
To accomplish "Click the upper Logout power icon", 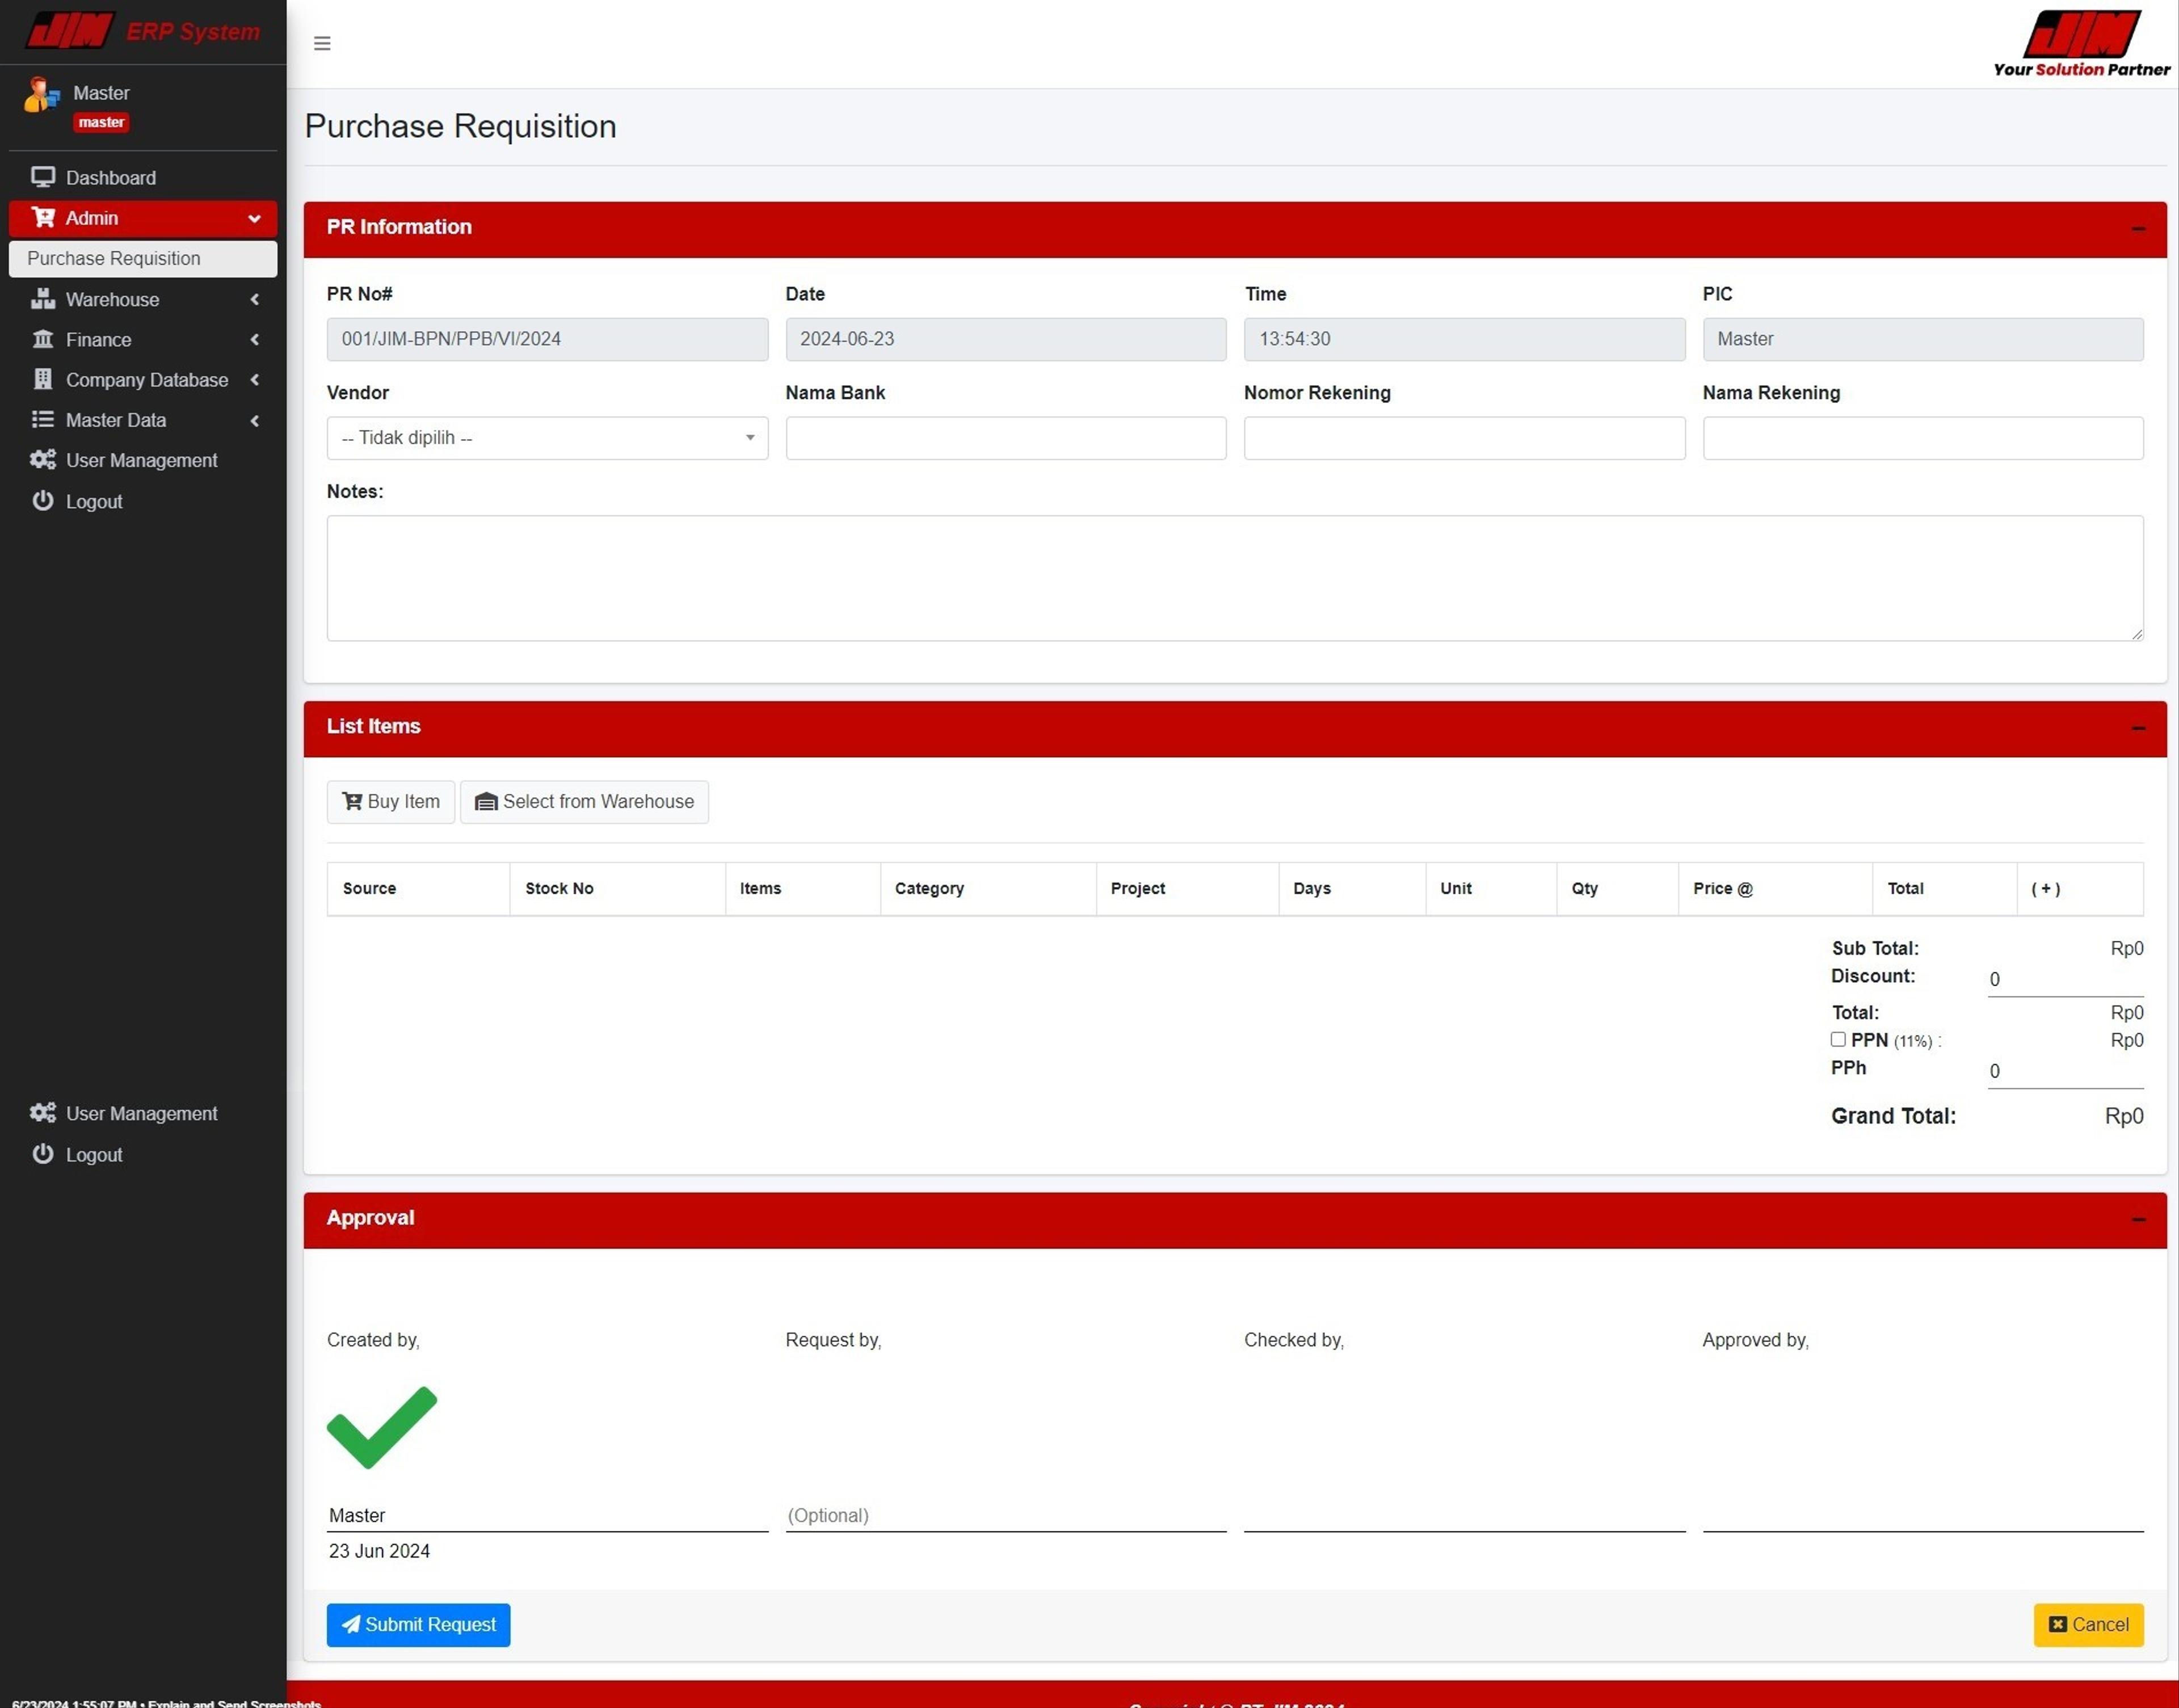I will coord(42,501).
